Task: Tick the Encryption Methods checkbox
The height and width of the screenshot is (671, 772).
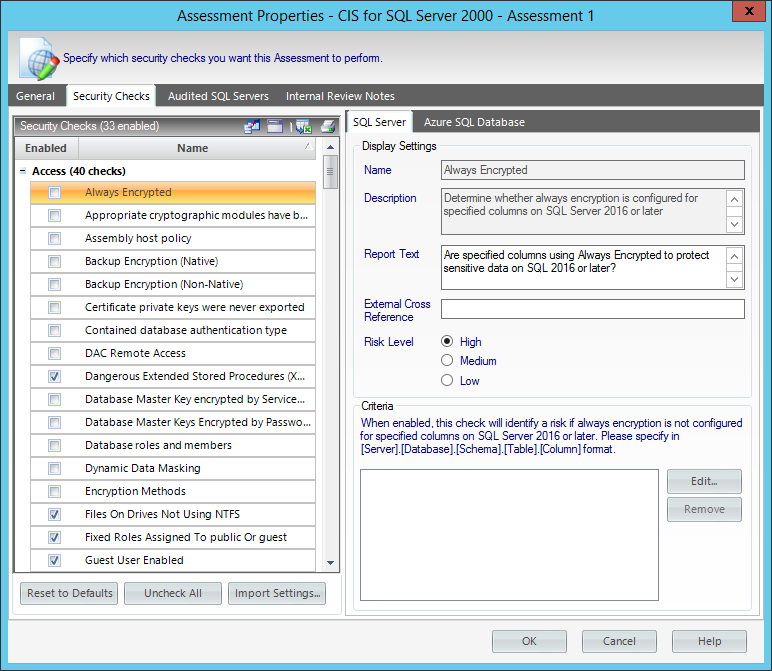Action: click(x=55, y=491)
